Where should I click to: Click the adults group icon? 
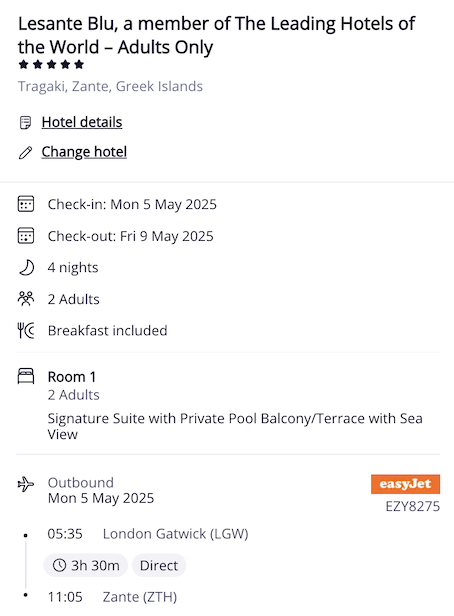[26, 299]
